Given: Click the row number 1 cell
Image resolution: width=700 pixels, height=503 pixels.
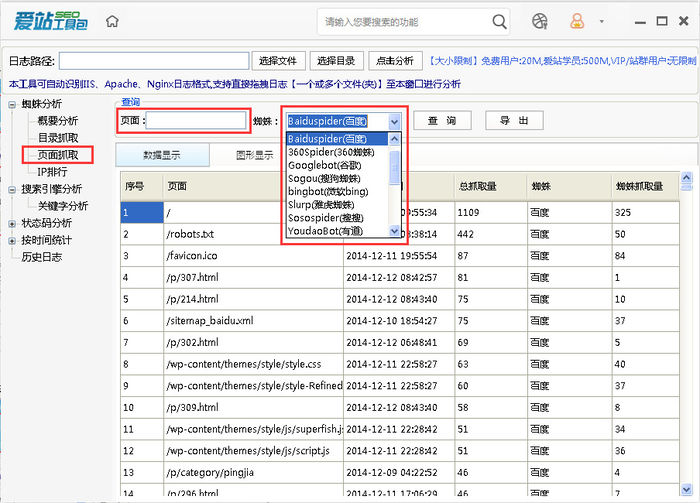Looking at the screenshot, I should click(142, 213).
